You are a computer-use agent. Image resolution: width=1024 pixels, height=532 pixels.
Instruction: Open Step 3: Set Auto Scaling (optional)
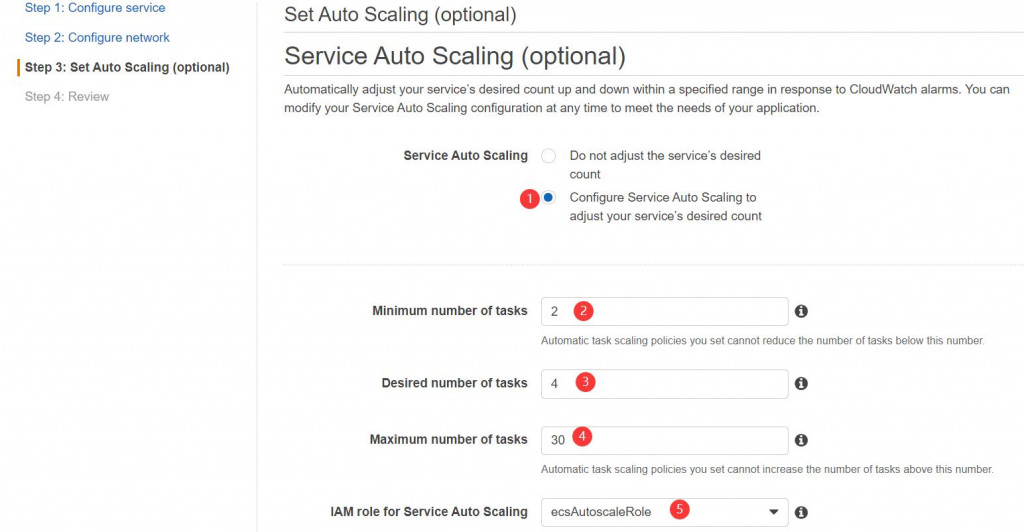(127, 67)
